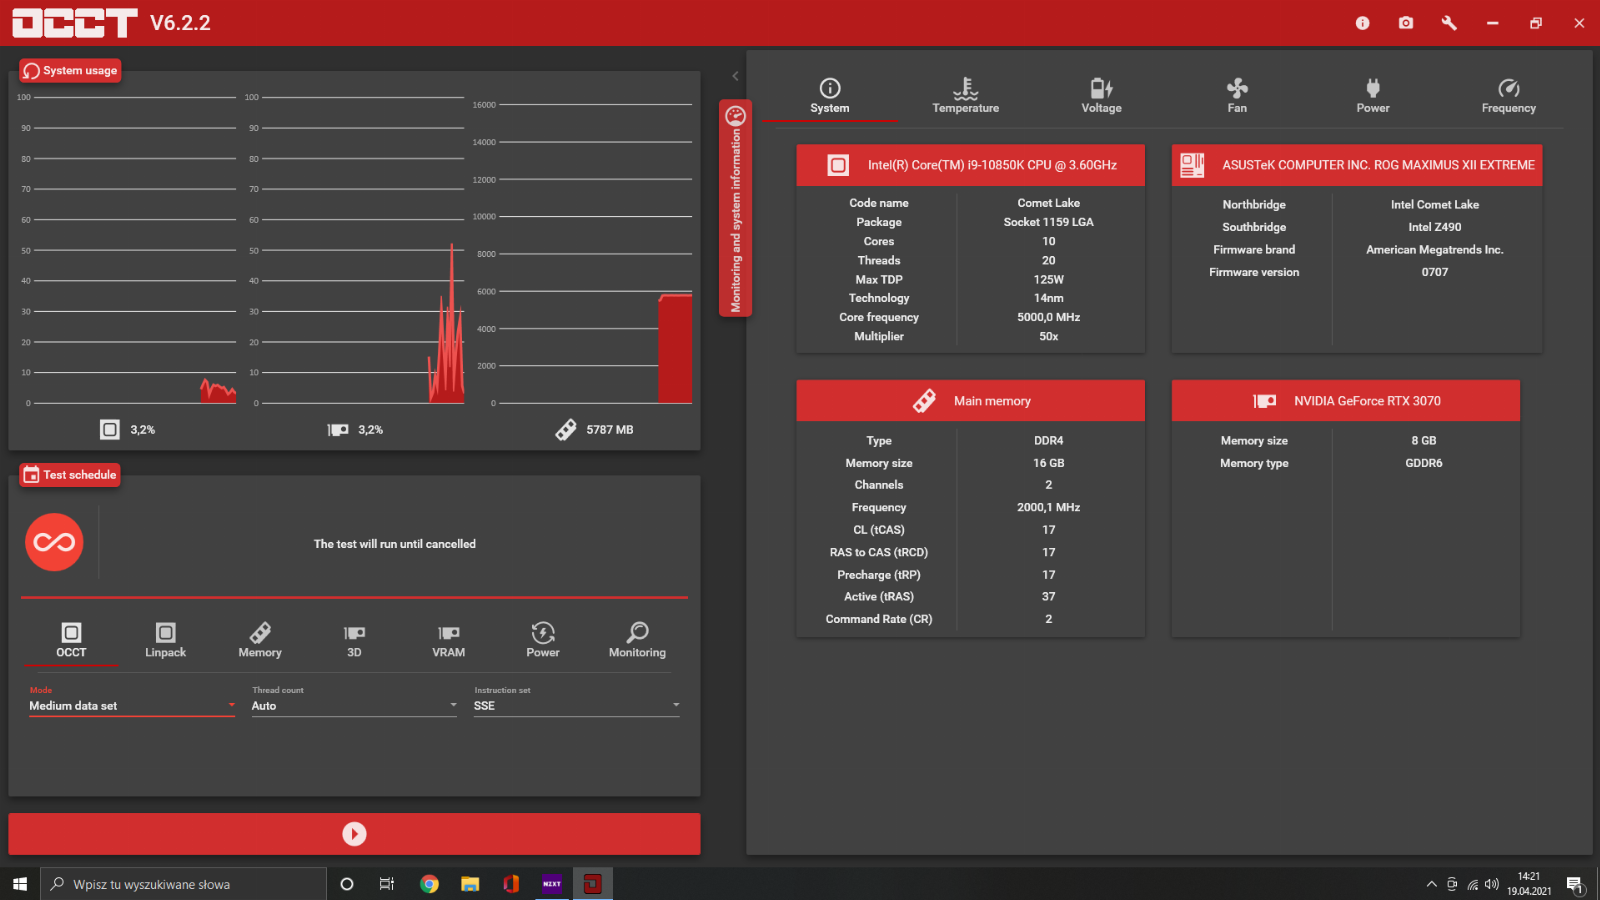Click the Windows Start button

19,884
